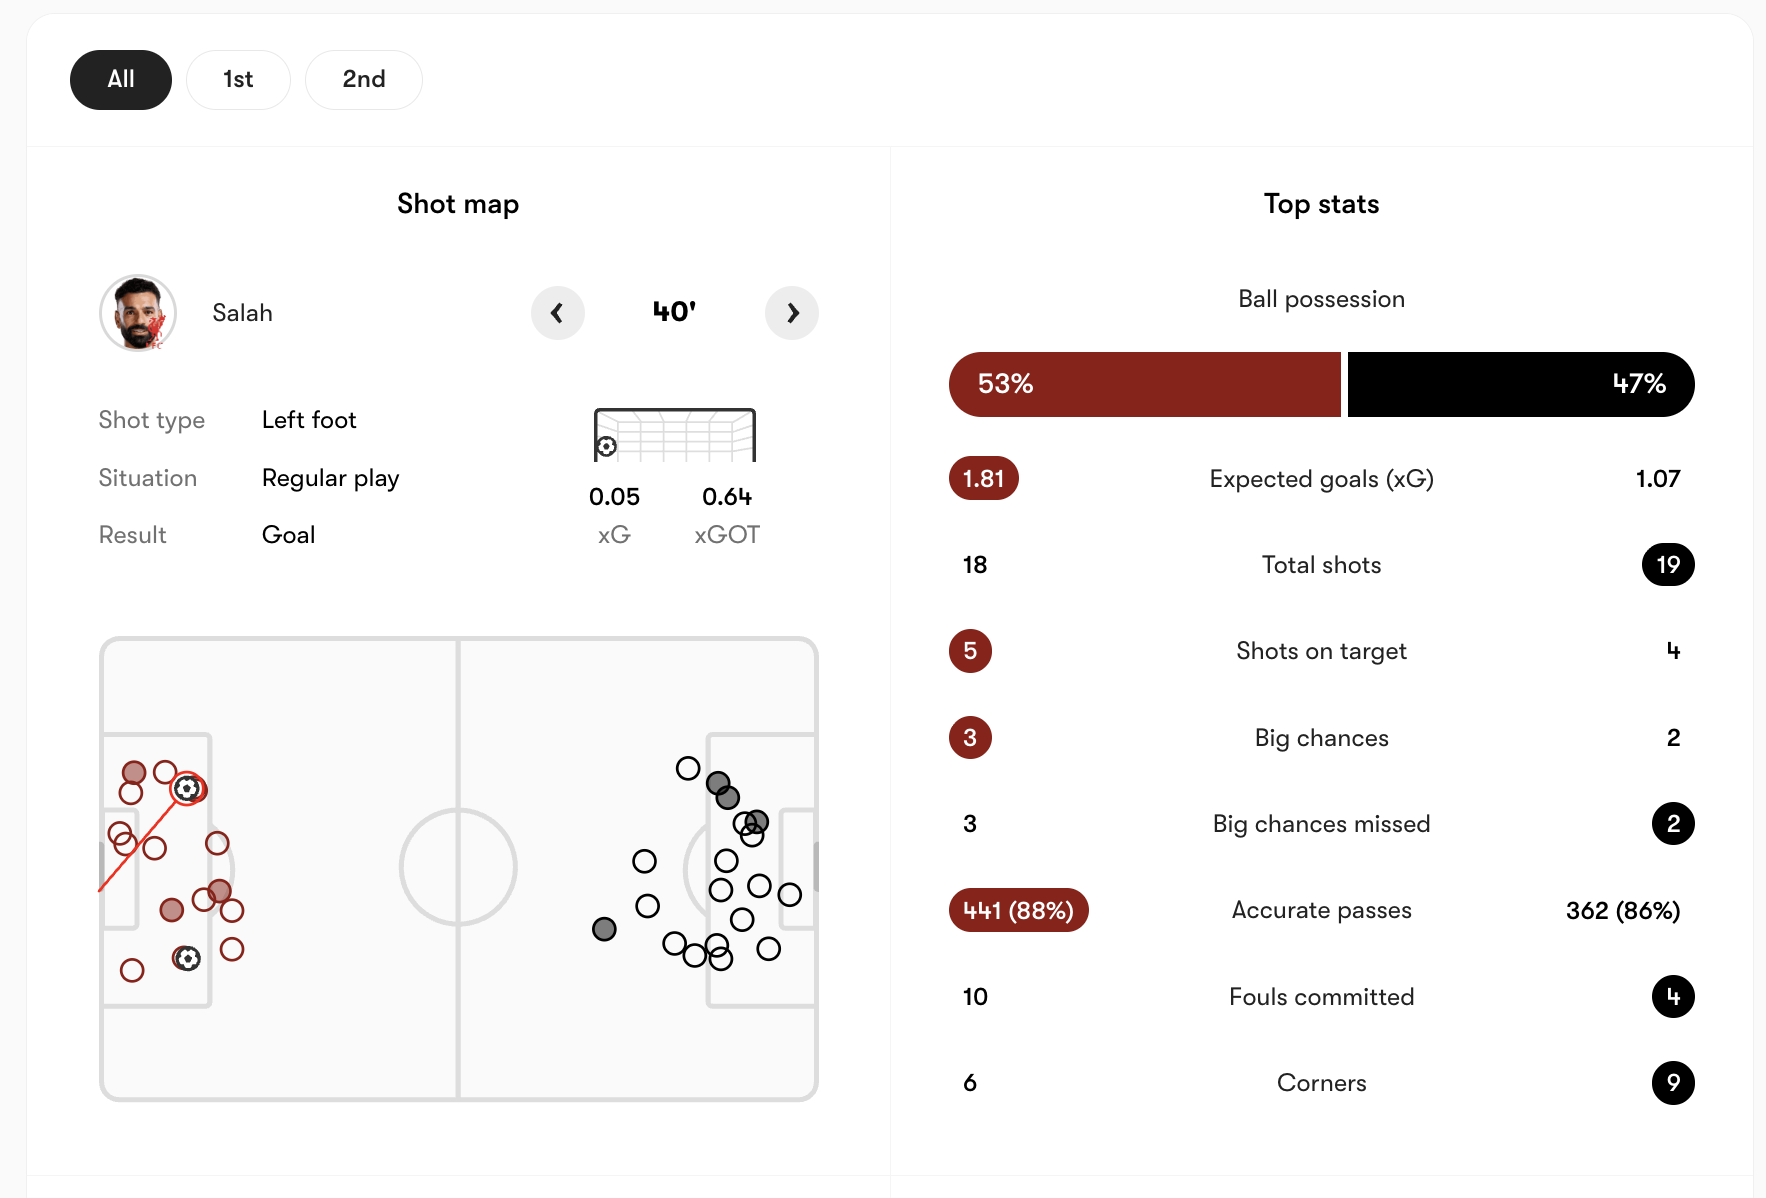This screenshot has height=1198, width=1766.
Task: Click the 441 (88%) accurate passes badge
Action: click(1018, 910)
